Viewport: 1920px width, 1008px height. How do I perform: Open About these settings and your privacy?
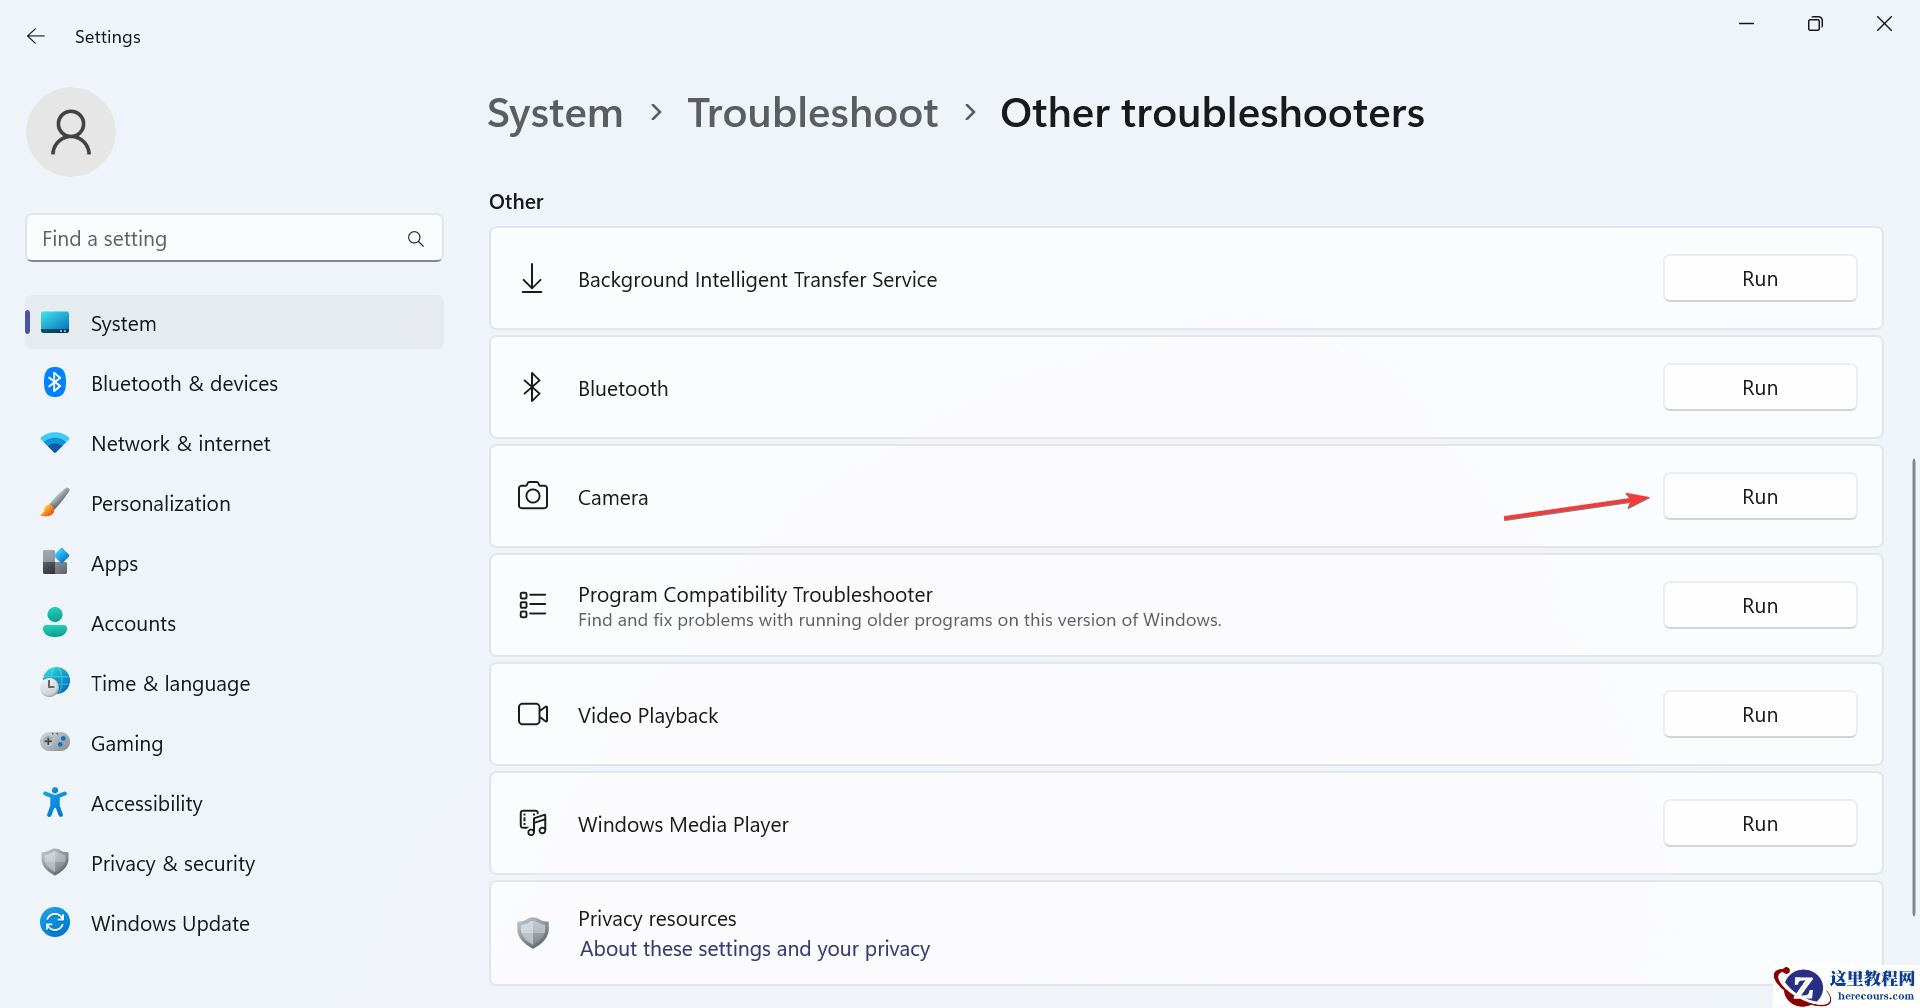coord(754,949)
